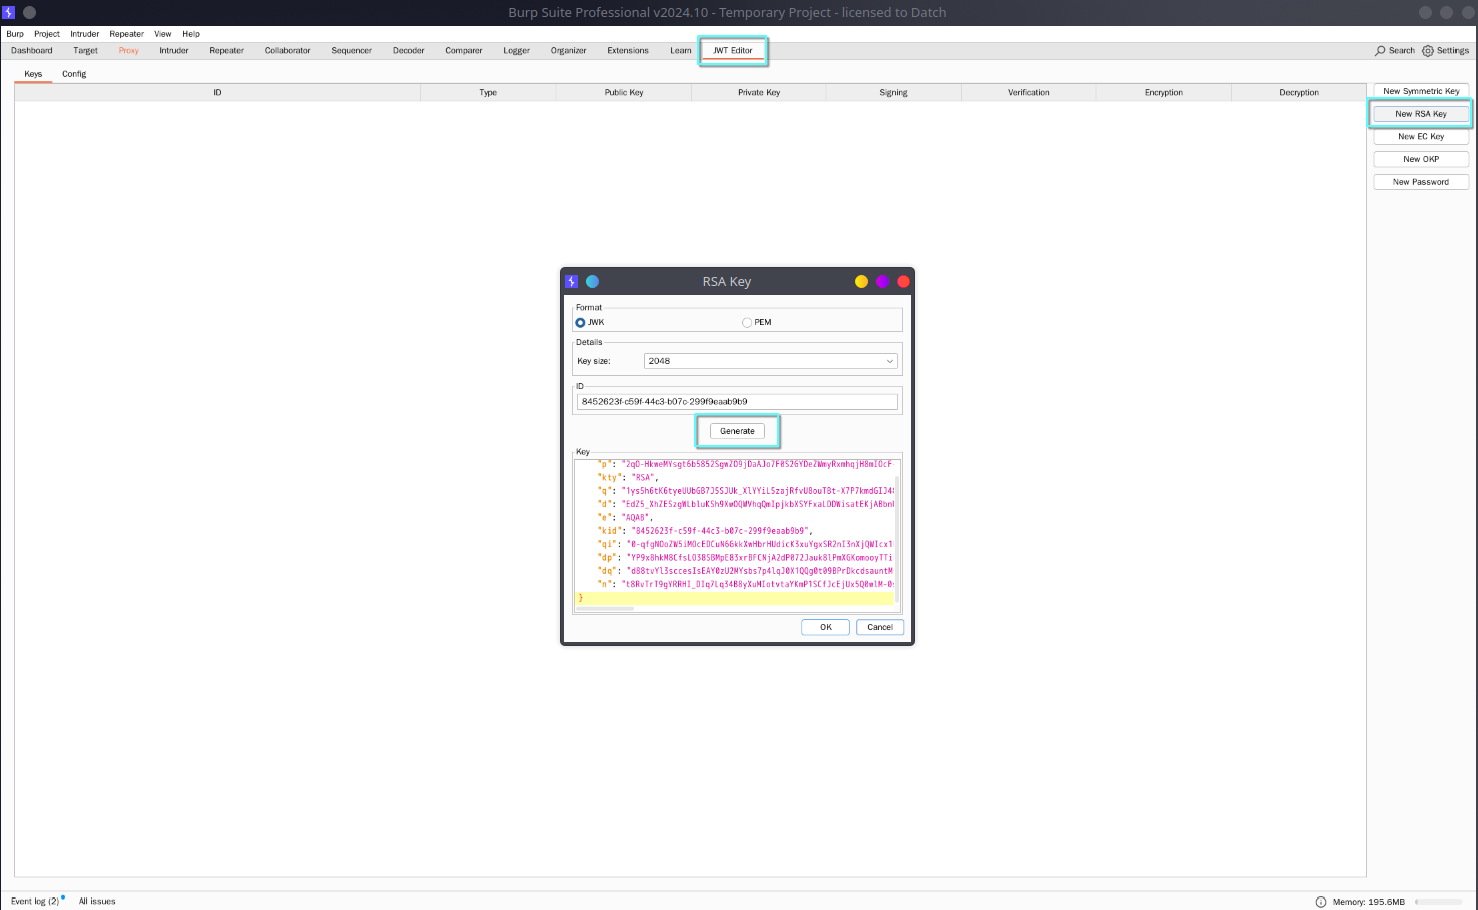Image resolution: width=1478 pixels, height=910 pixels.
Task: Click the purple maximize dot of the RSA Key dialog
Action: pos(882,282)
